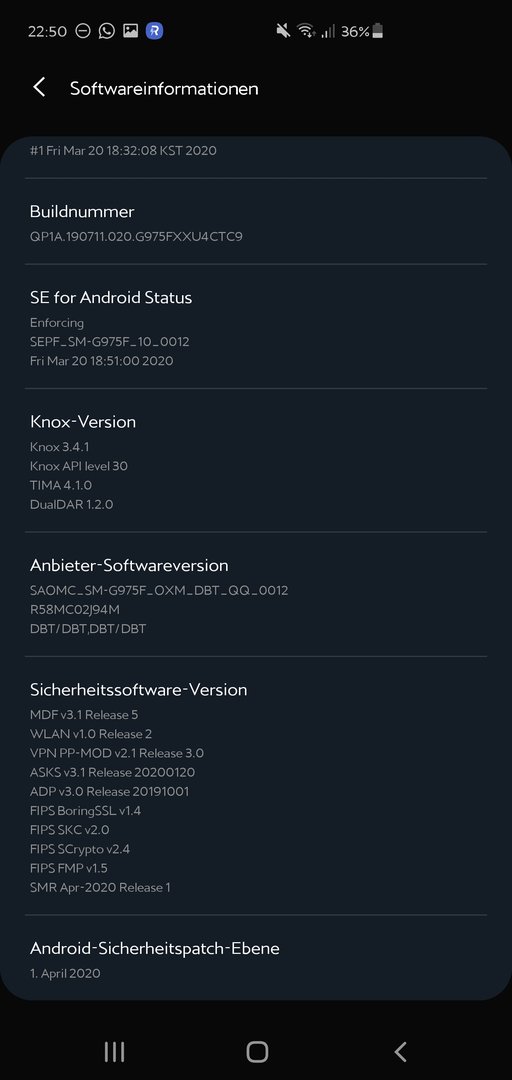This screenshot has height=1080, width=512.
Task: Open recent apps with navigation bar button
Action: pyautogui.click(x=114, y=1052)
